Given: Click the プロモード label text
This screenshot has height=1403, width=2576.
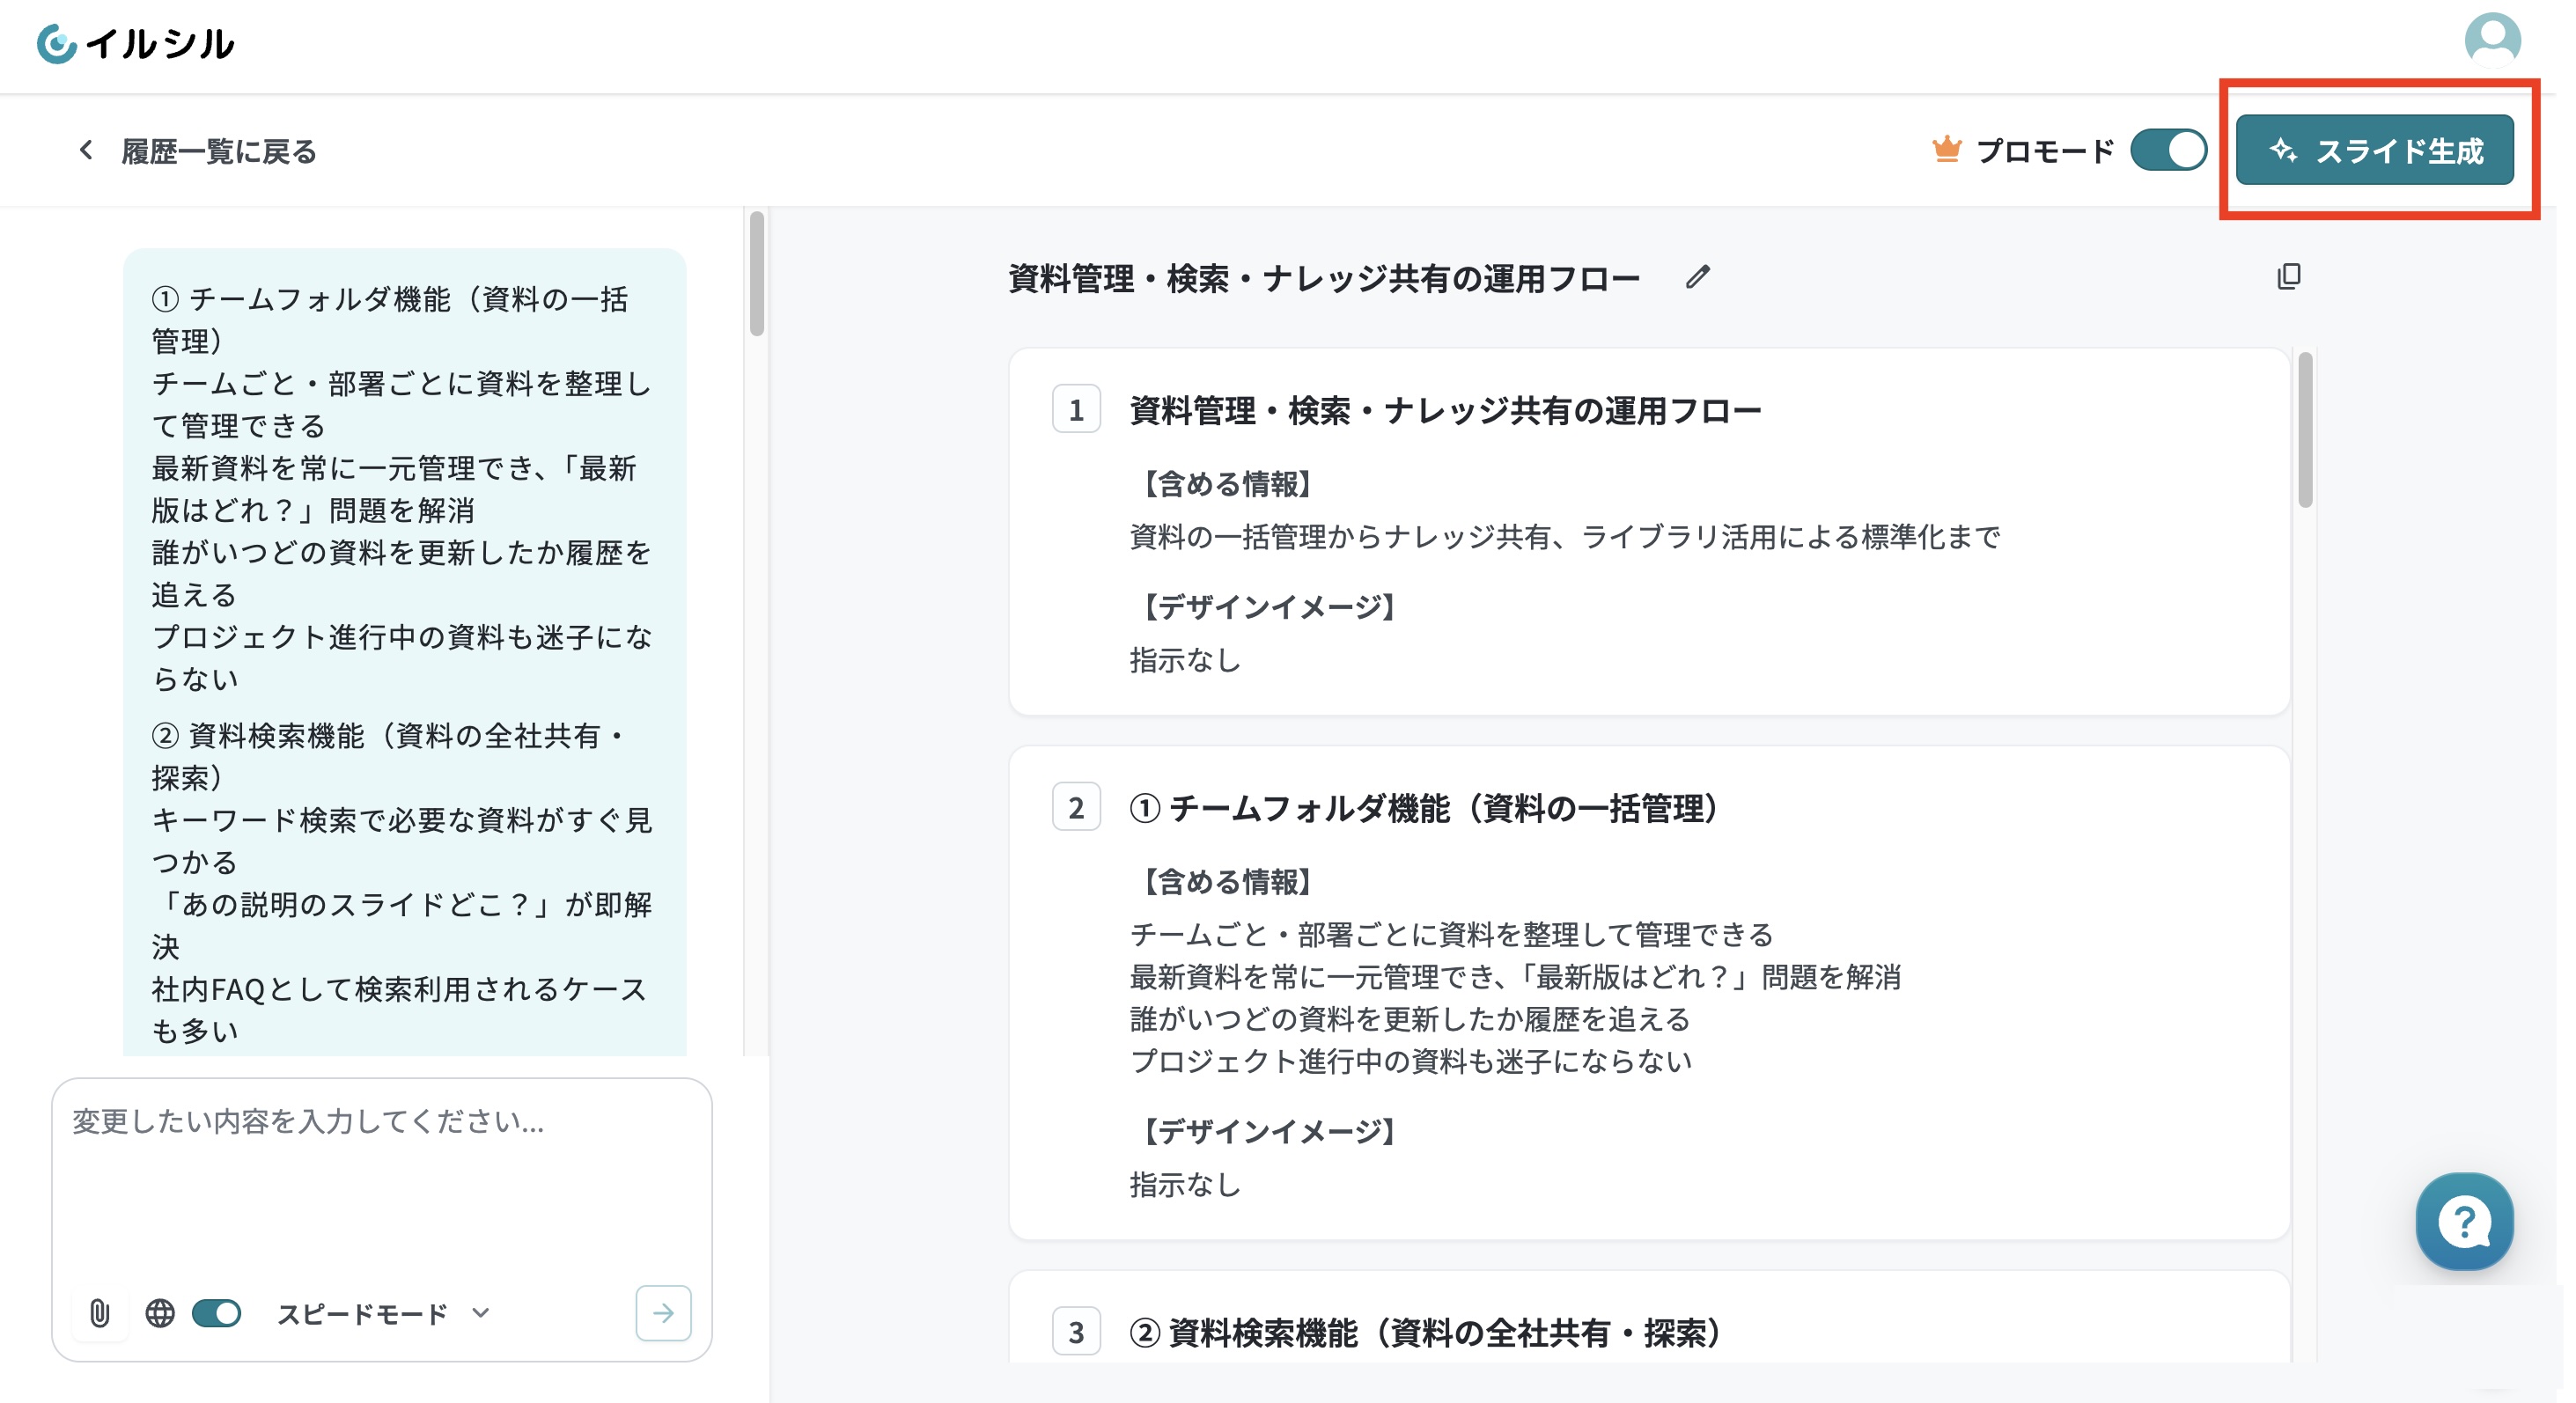Looking at the screenshot, I should 2045,151.
